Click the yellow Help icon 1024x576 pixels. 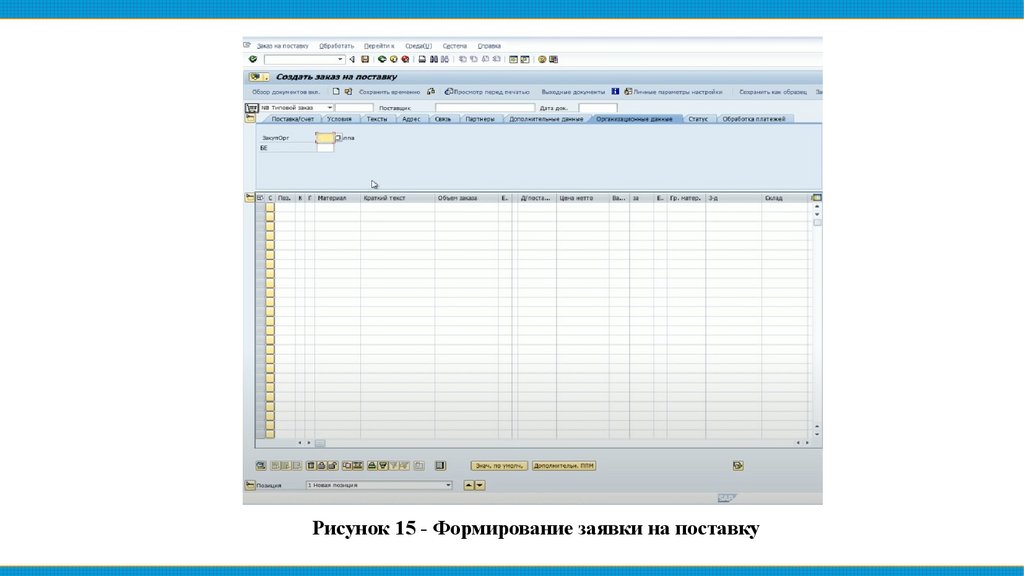542,59
